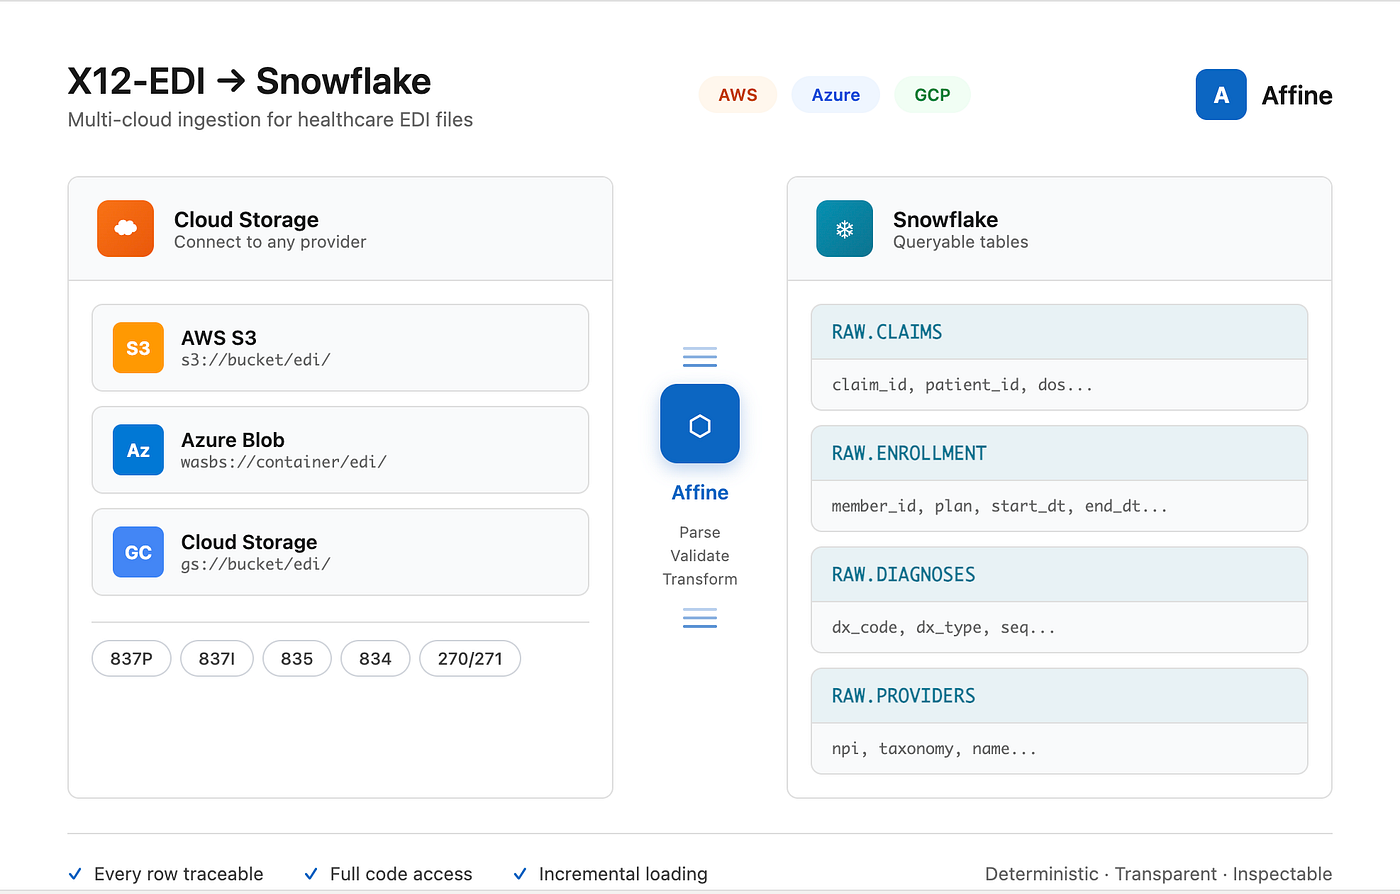The height and width of the screenshot is (894, 1400).
Task: Click 'Affine' wordmark beside the A logo
Action: pyautogui.click(x=1297, y=95)
